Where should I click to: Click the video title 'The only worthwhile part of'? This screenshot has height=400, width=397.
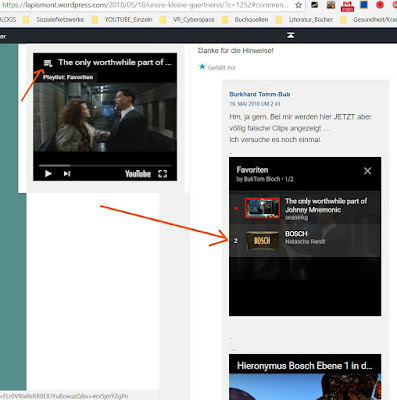[x=114, y=62]
